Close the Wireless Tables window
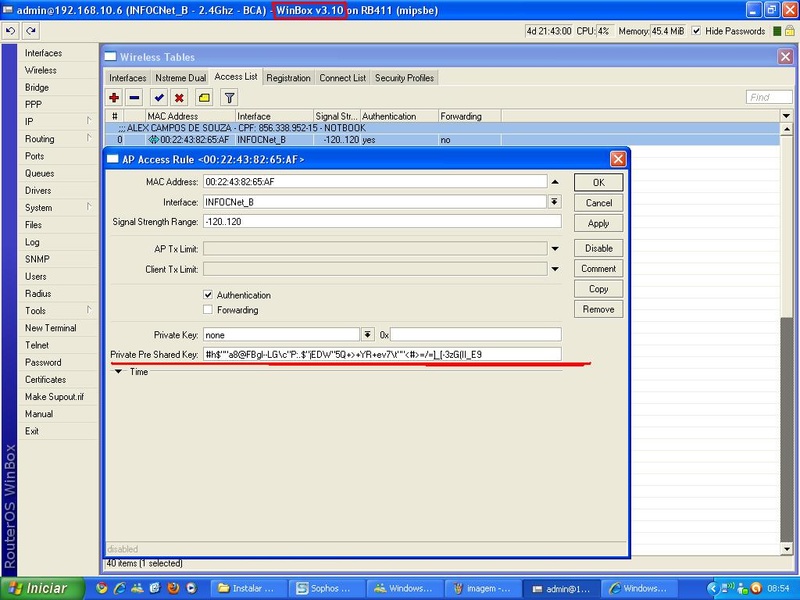Image resolution: width=800 pixels, height=600 pixels. pos(785,57)
